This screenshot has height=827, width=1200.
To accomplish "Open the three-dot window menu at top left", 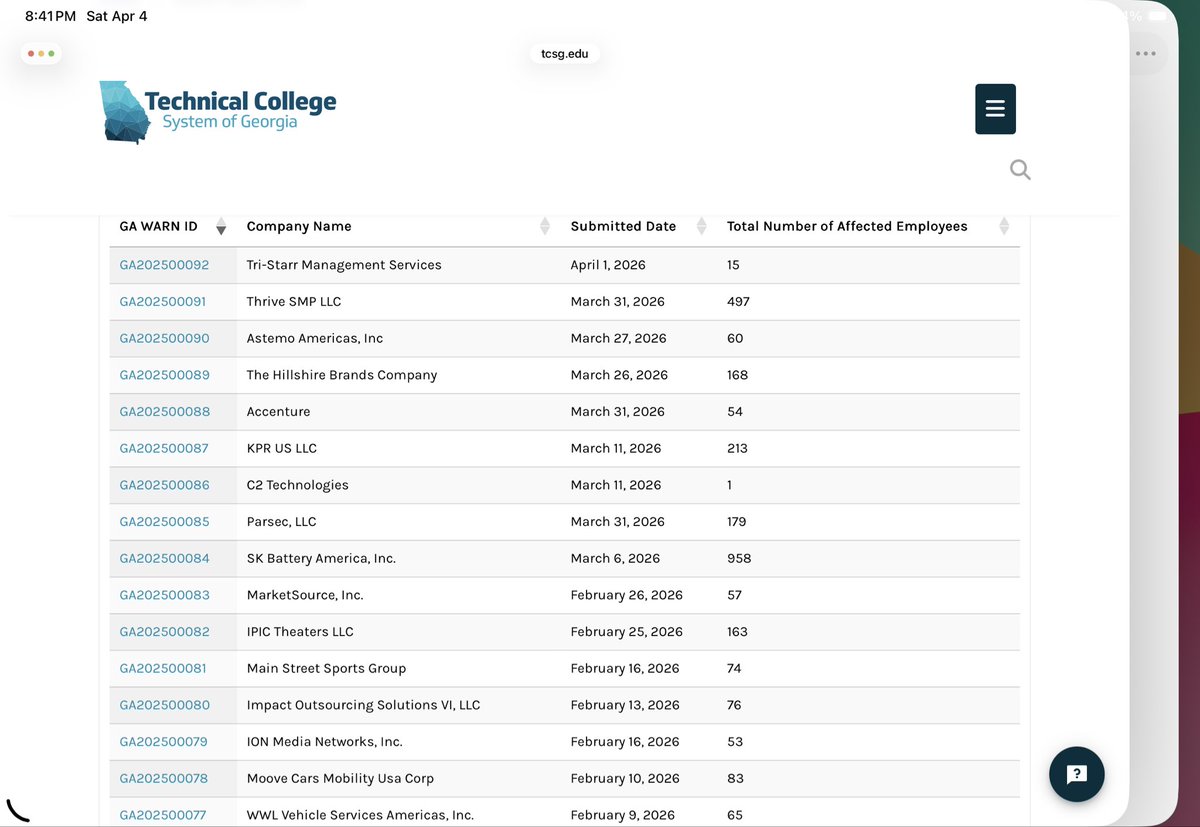I will pos(41,53).
